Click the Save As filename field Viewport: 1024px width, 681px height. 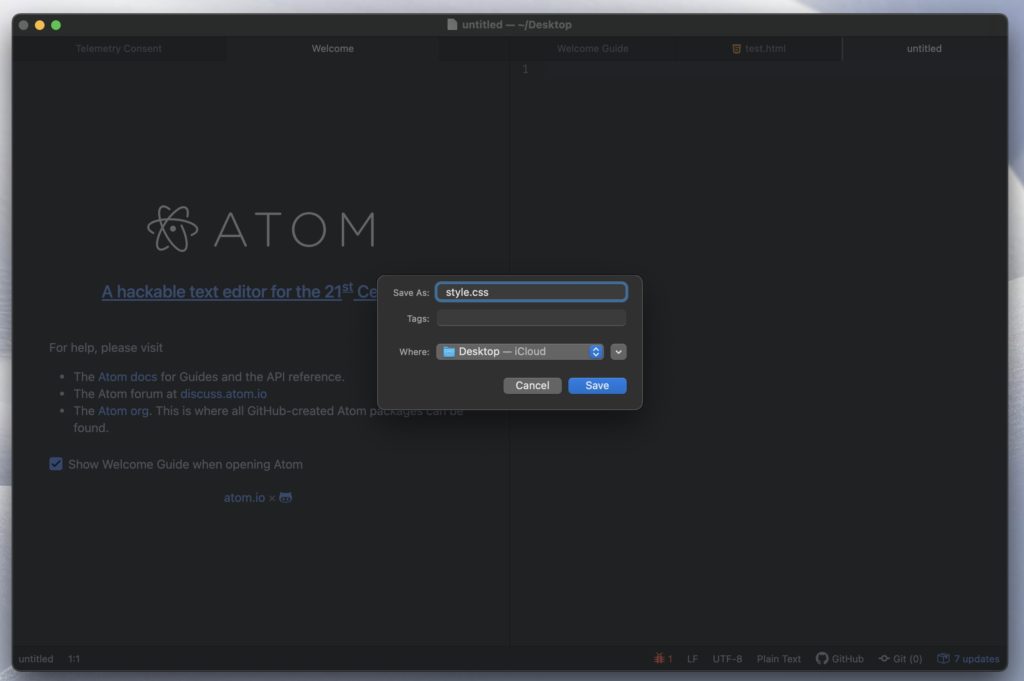click(x=531, y=292)
